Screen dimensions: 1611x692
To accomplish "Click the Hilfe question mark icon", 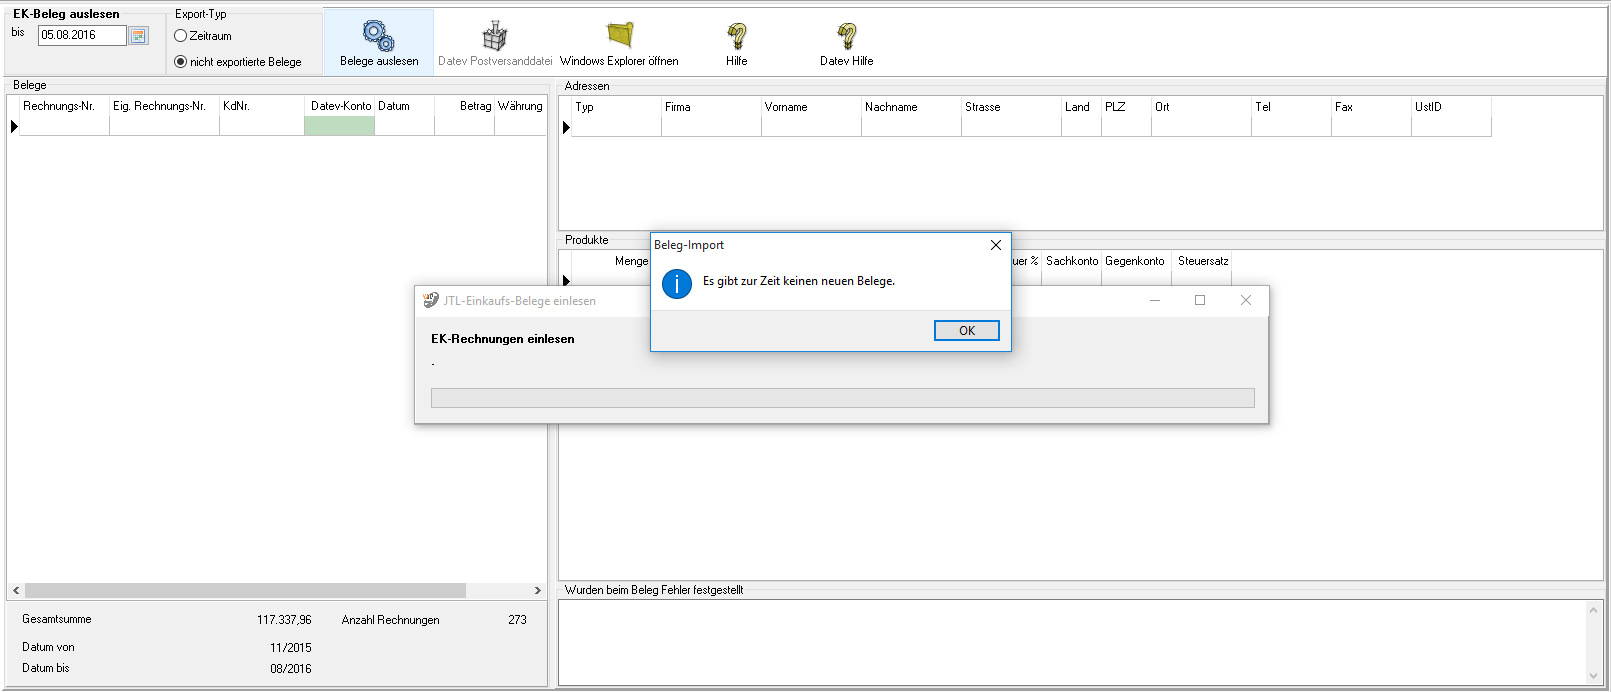I will coord(737,36).
